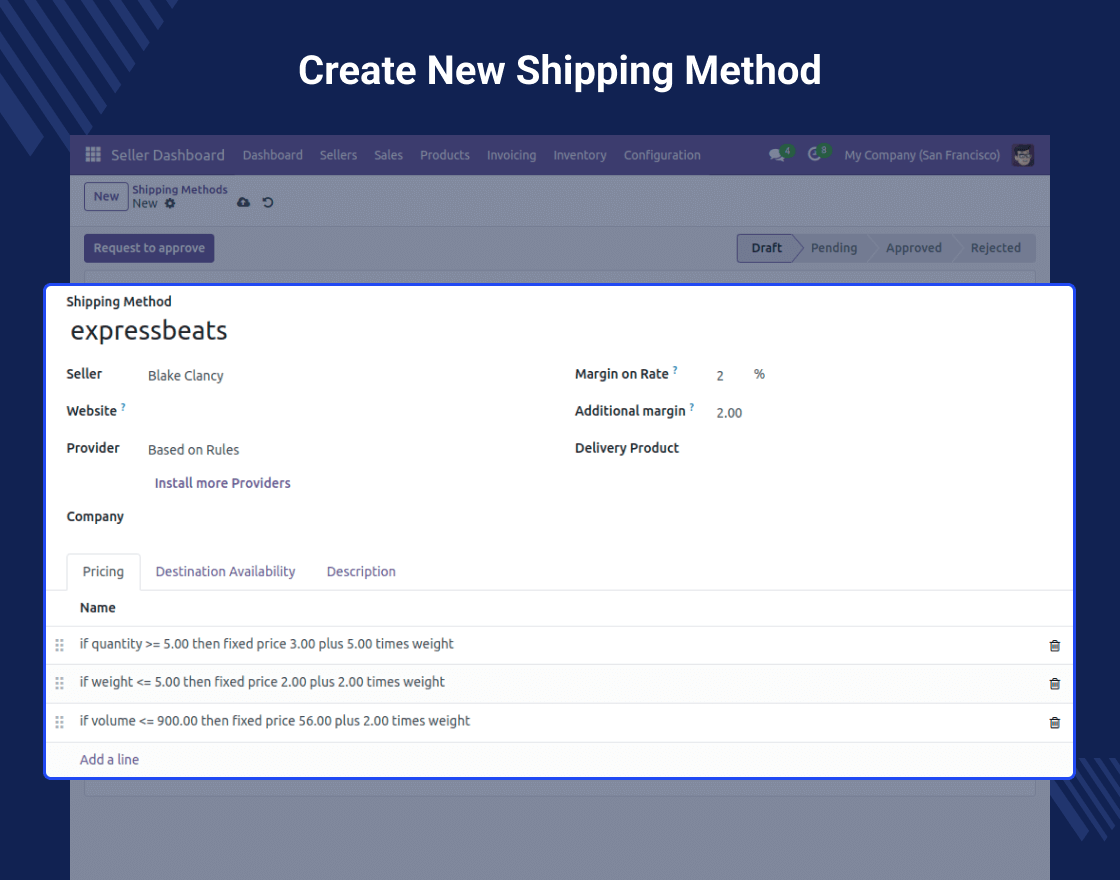Open rule 'if weight <= 5.00 then fixed price 2.00'
Image resolution: width=1120 pixels, height=880 pixels.
261,682
